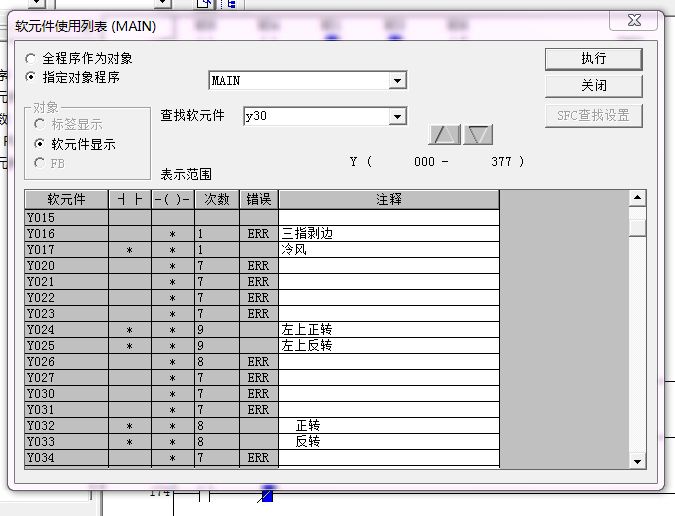Choose 软元件显示 radio button
The width and height of the screenshot is (675, 516).
pyautogui.click(x=40, y=144)
